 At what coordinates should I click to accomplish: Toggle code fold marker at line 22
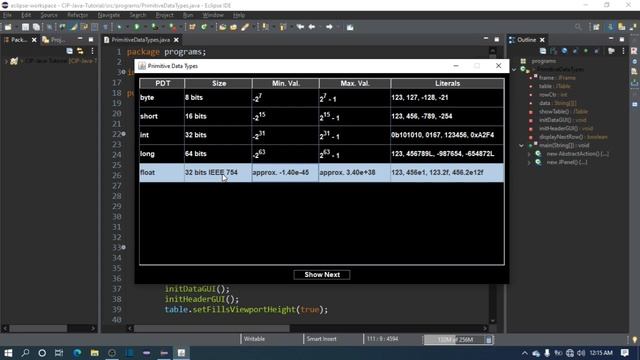(124, 134)
